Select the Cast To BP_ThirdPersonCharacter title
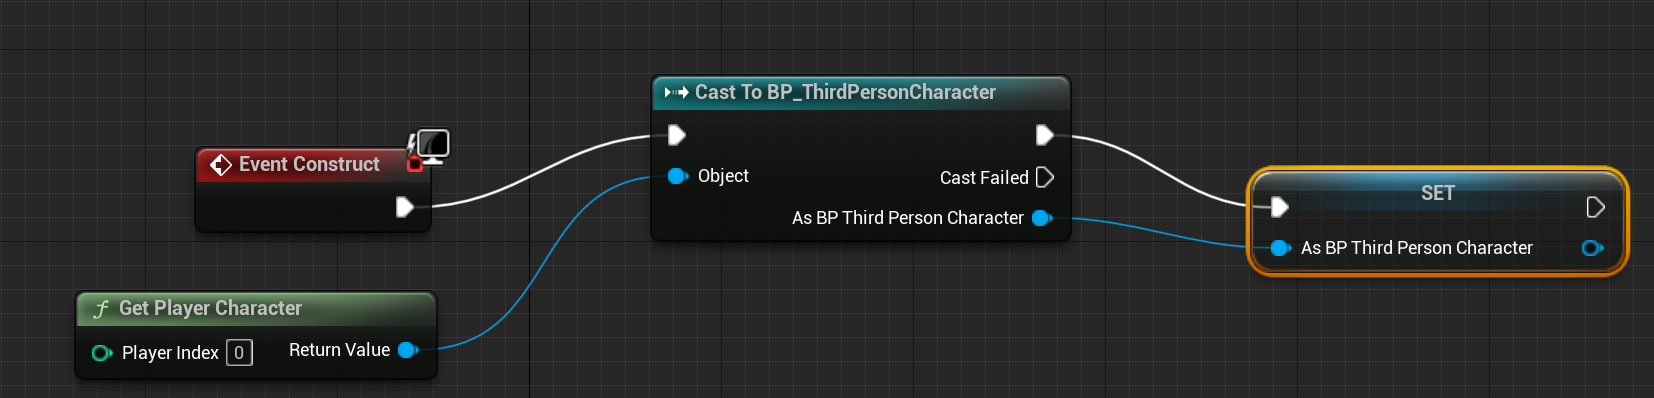The image size is (1654, 398). (x=845, y=92)
